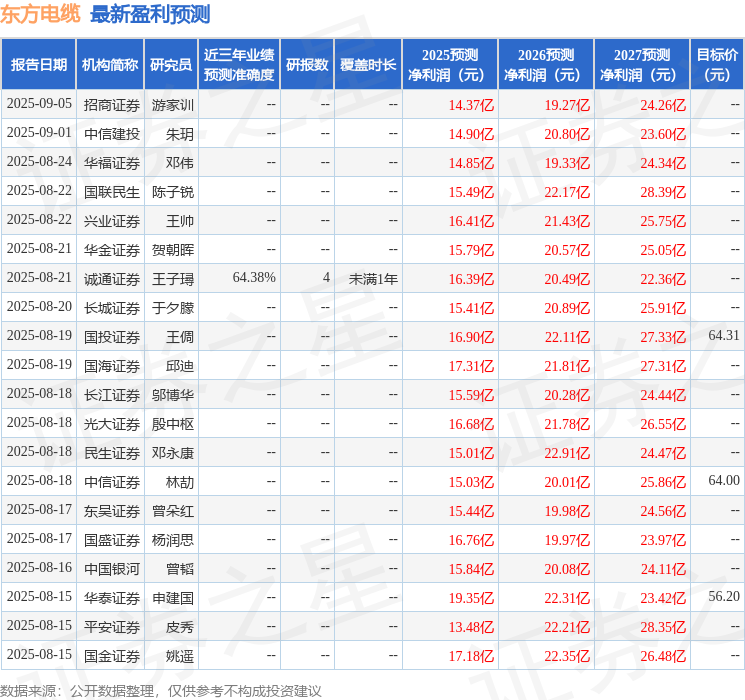Click the 国金证券 institution cell

112,655
